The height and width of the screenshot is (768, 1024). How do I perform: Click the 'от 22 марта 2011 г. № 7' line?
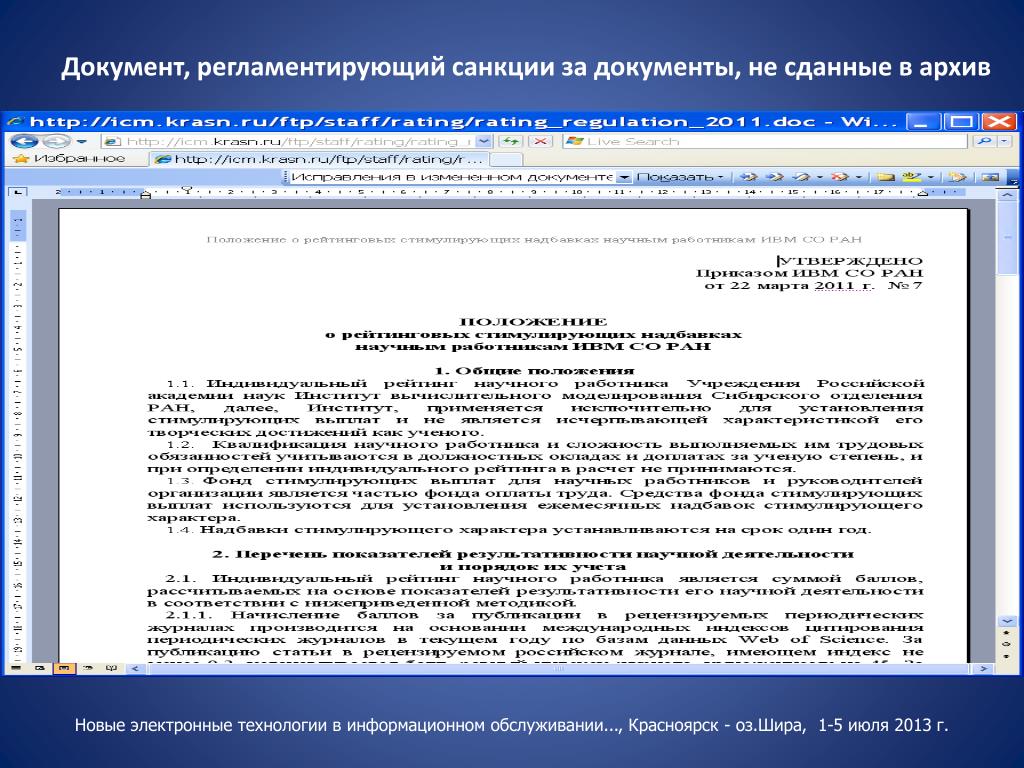[813, 285]
